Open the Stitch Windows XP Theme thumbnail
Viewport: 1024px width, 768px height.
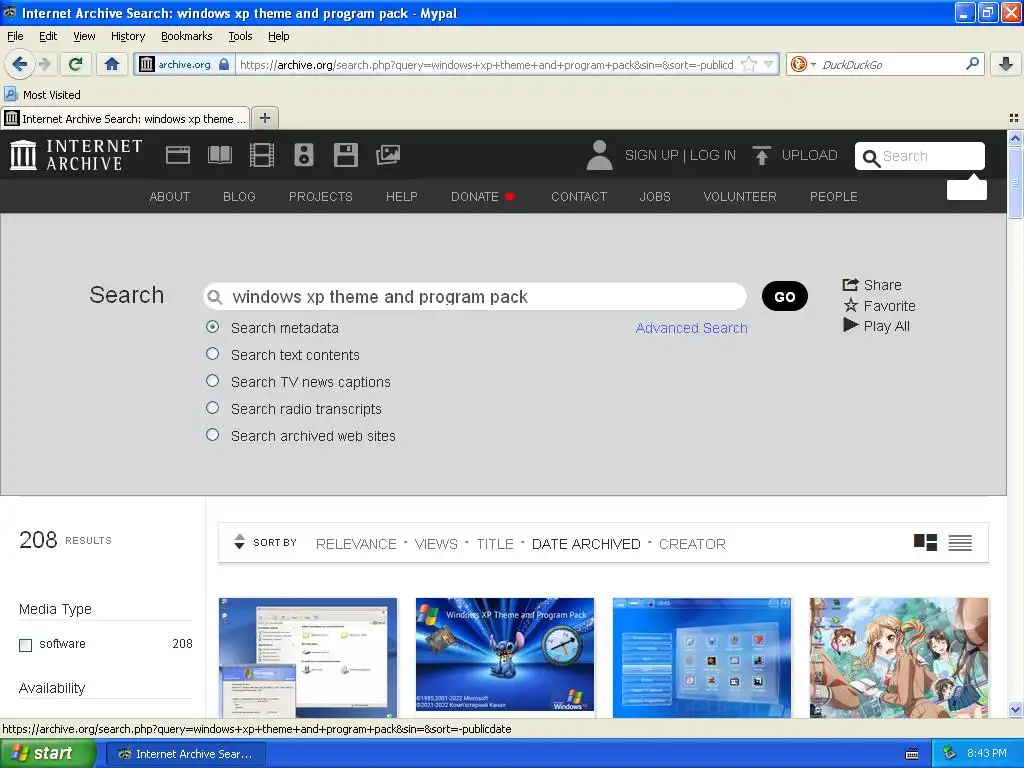[505, 656]
